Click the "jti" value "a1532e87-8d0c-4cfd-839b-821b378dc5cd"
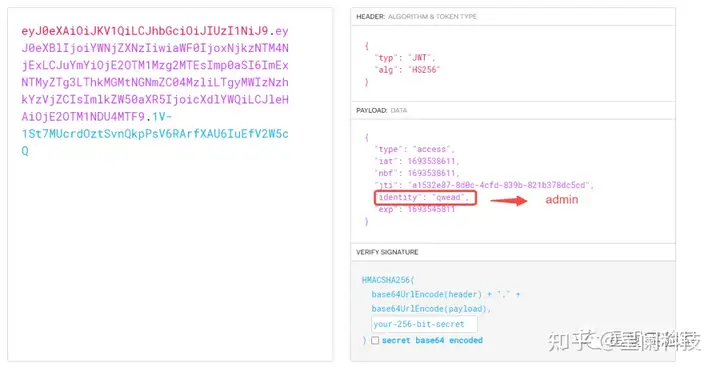The image size is (720, 371). [499, 185]
